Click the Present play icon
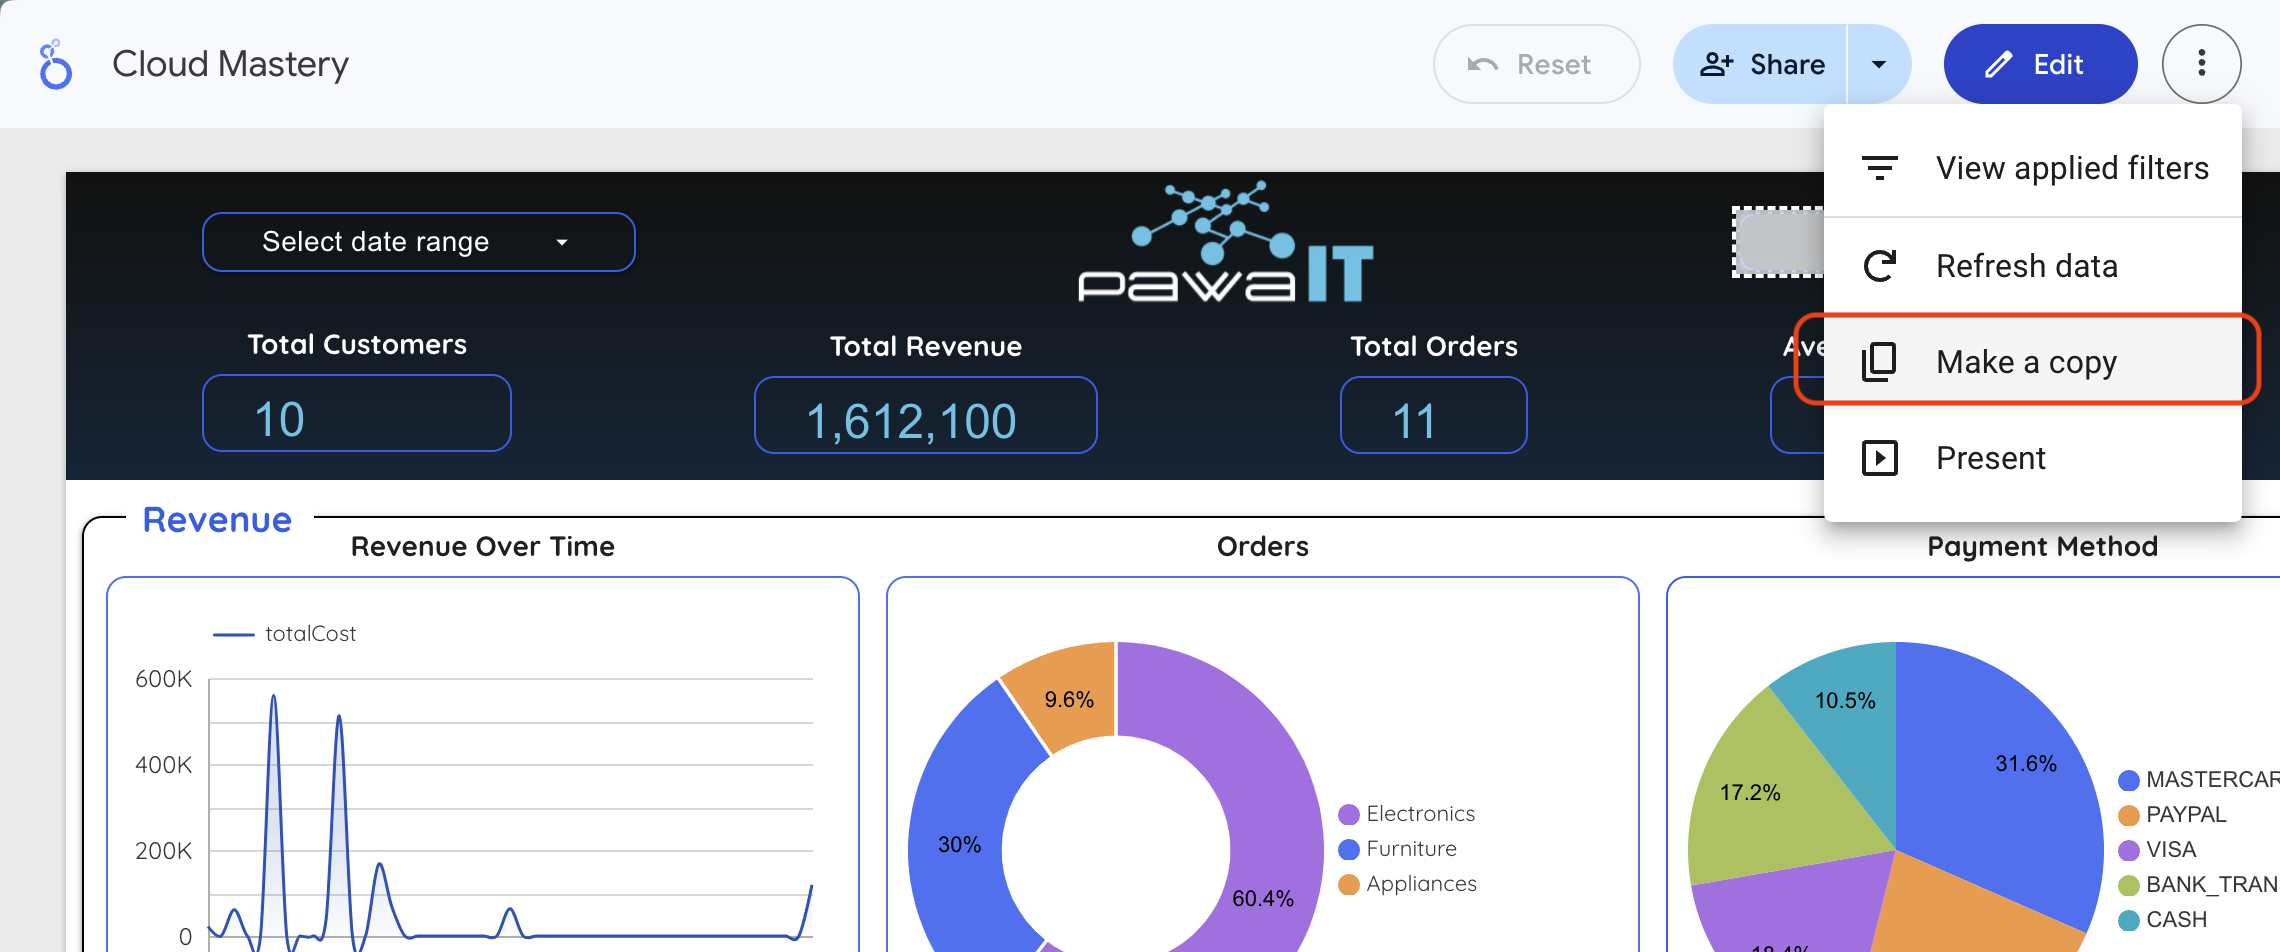 click(1879, 458)
